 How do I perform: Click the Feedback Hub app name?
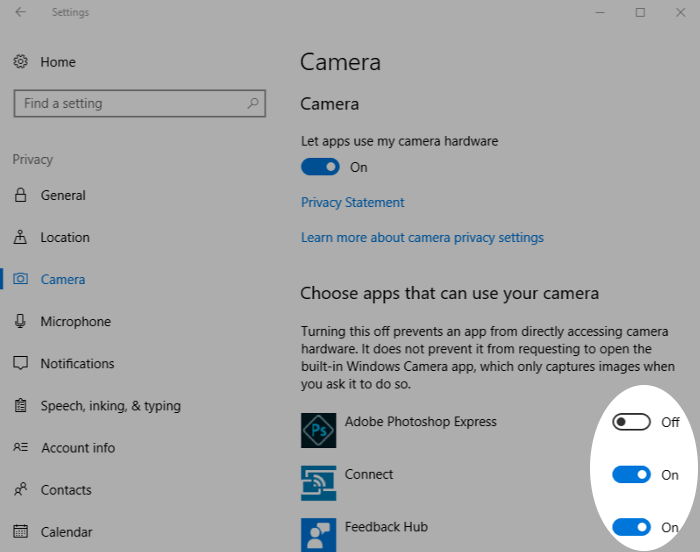point(386,527)
